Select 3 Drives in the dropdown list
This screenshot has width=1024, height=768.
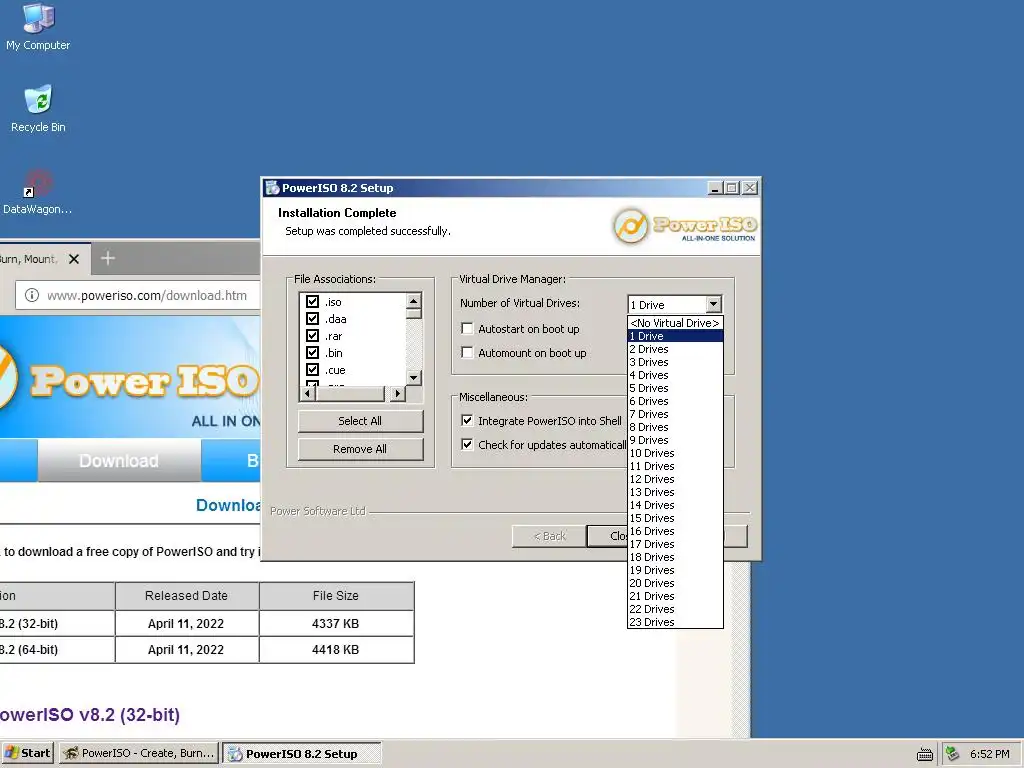(x=675, y=362)
